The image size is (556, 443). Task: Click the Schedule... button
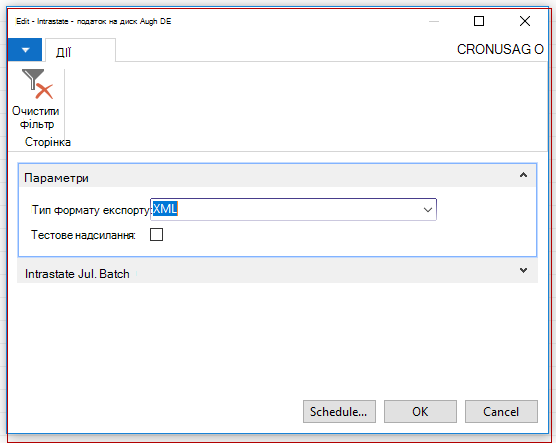(x=339, y=411)
